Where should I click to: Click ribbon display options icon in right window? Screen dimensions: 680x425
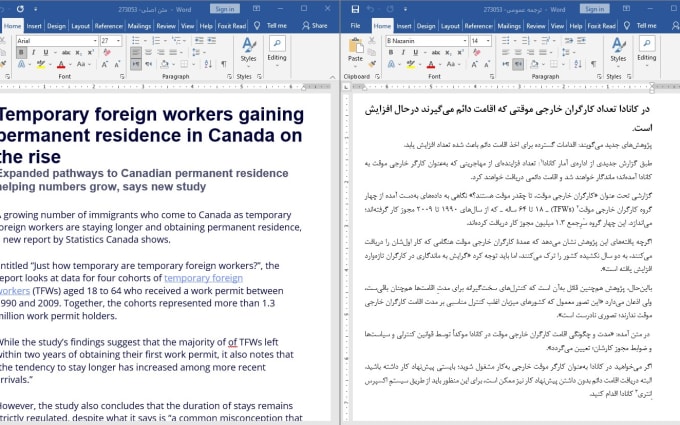tap(626, 9)
